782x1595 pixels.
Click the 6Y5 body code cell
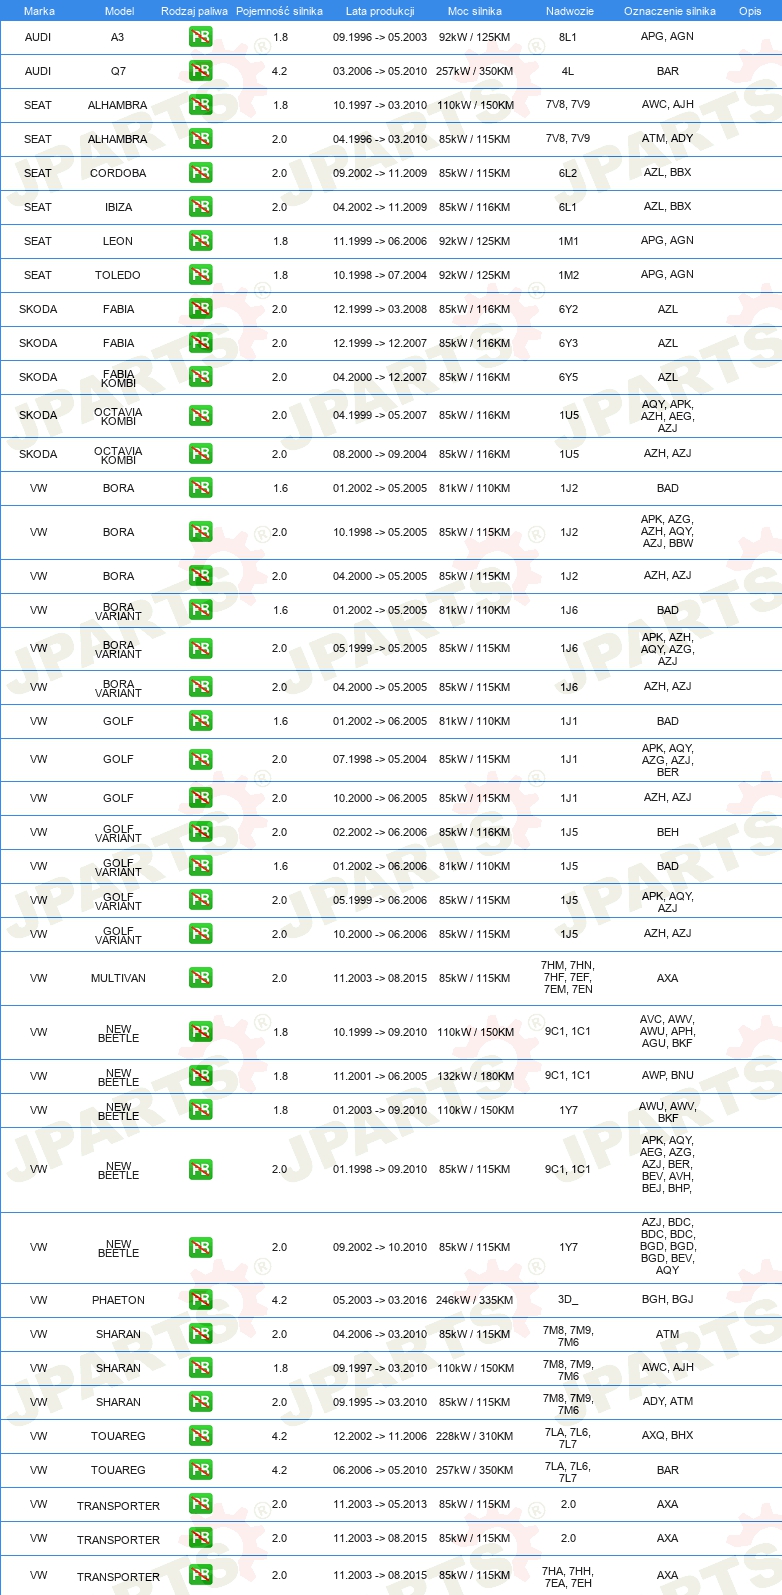tap(568, 377)
